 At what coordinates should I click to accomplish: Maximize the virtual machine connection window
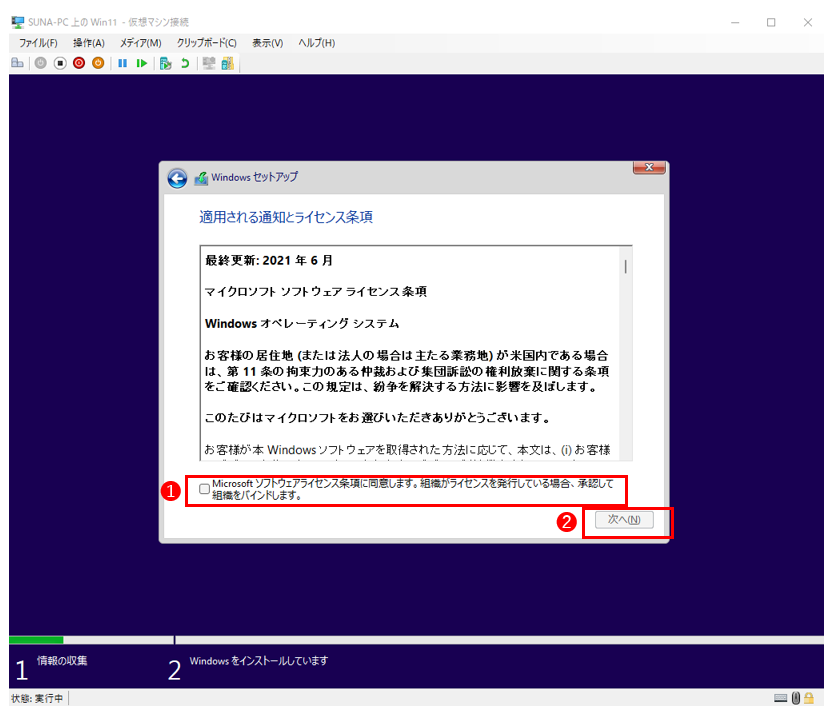(x=771, y=22)
